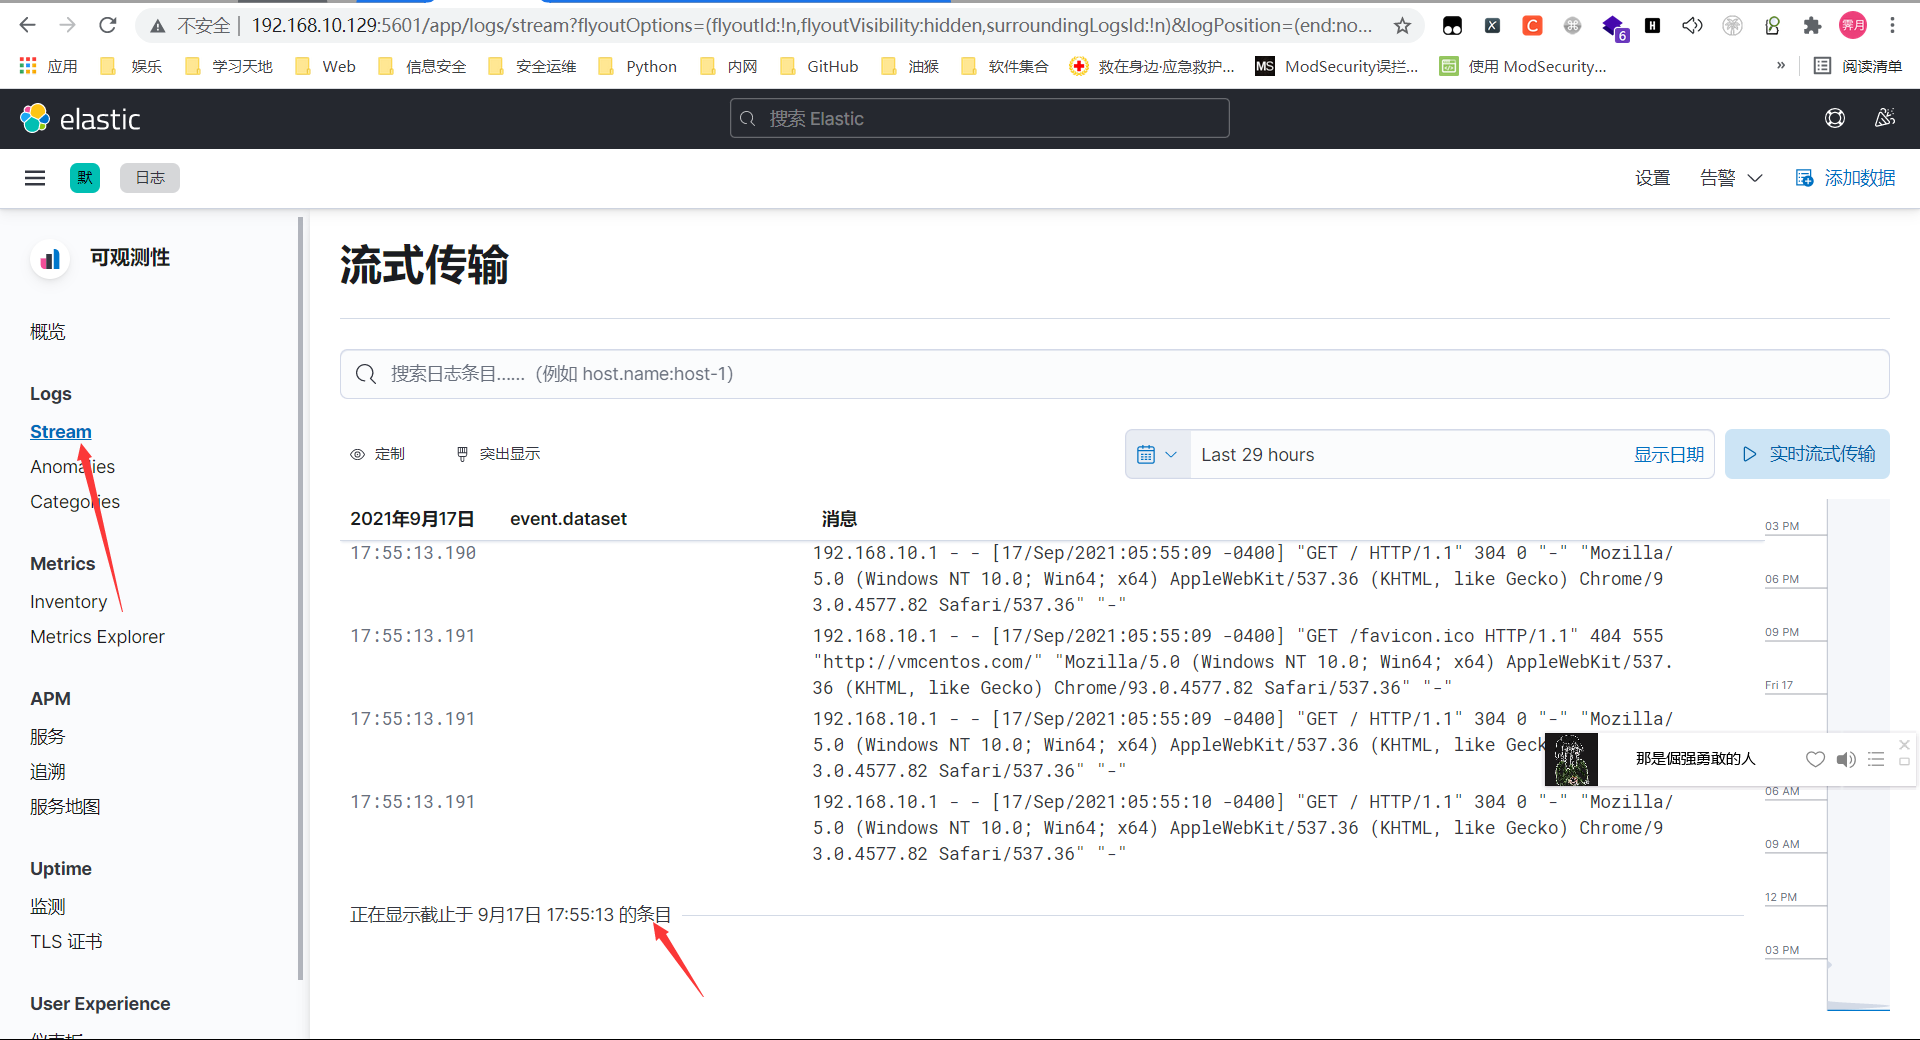Open the browser extensions puzzle icon
The image size is (1920, 1040).
coord(1812,26)
